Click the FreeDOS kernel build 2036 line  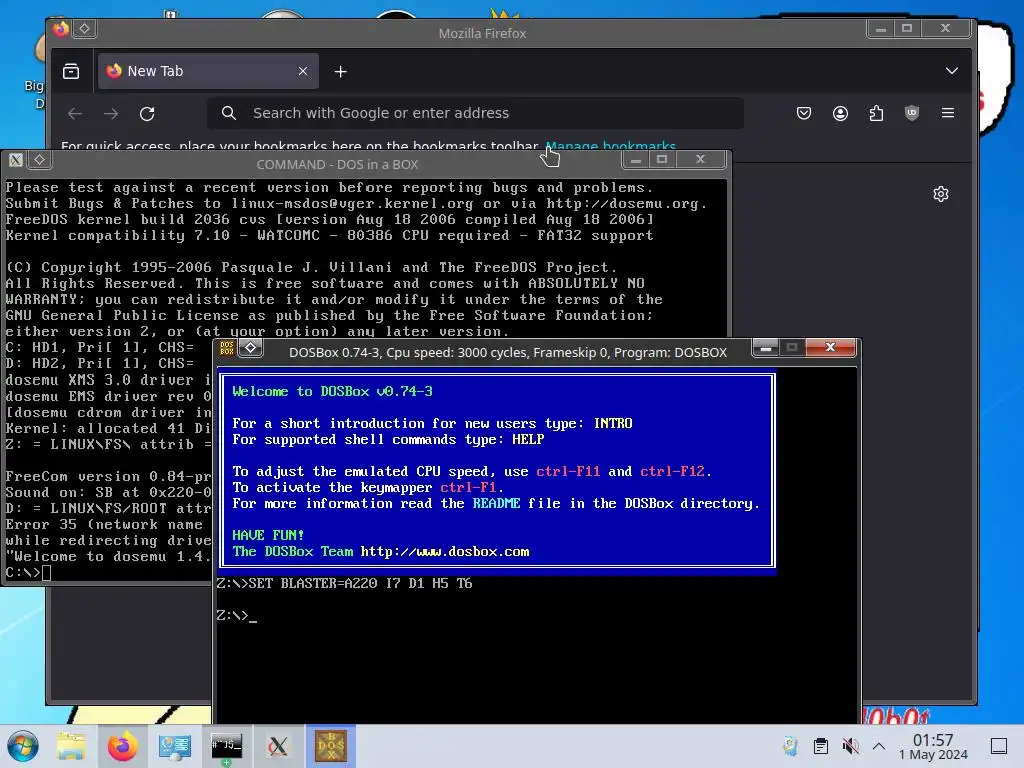click(x=330, y=219)
